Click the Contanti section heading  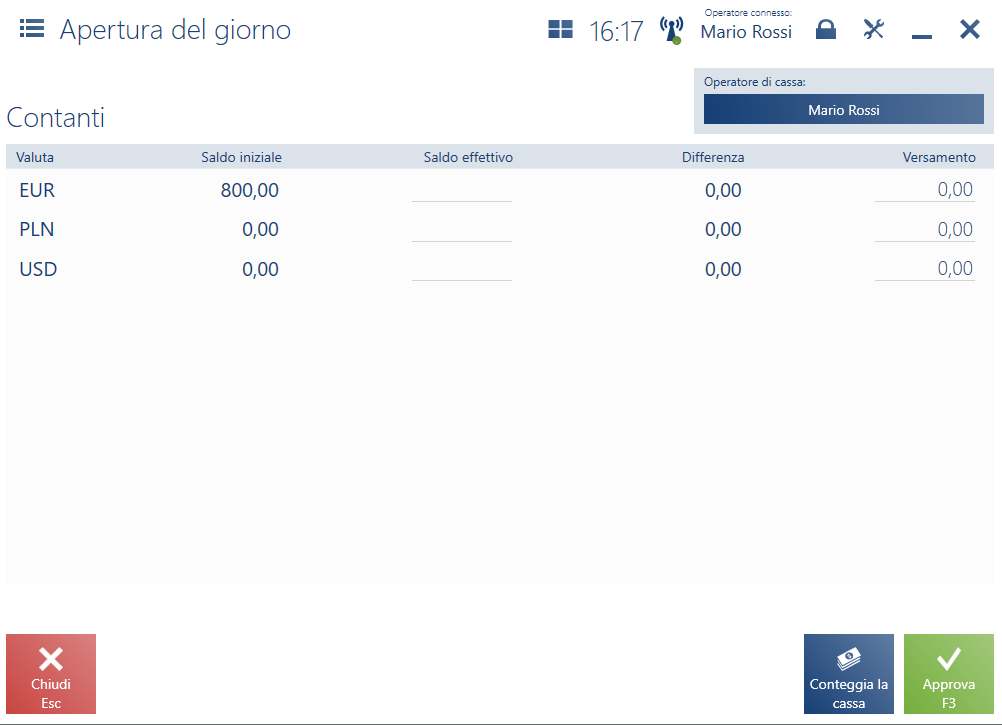coord(56,118)
